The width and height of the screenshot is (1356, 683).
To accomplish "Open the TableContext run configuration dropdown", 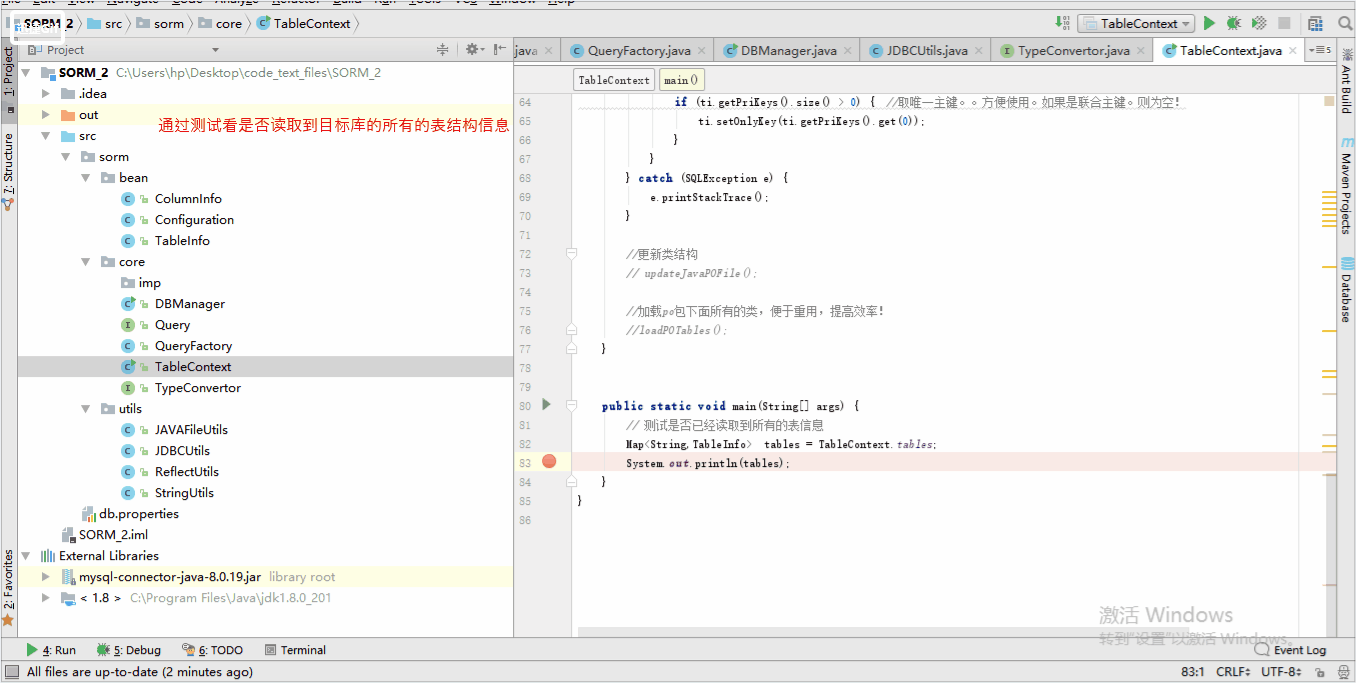I will click(x=1135, y=23).
